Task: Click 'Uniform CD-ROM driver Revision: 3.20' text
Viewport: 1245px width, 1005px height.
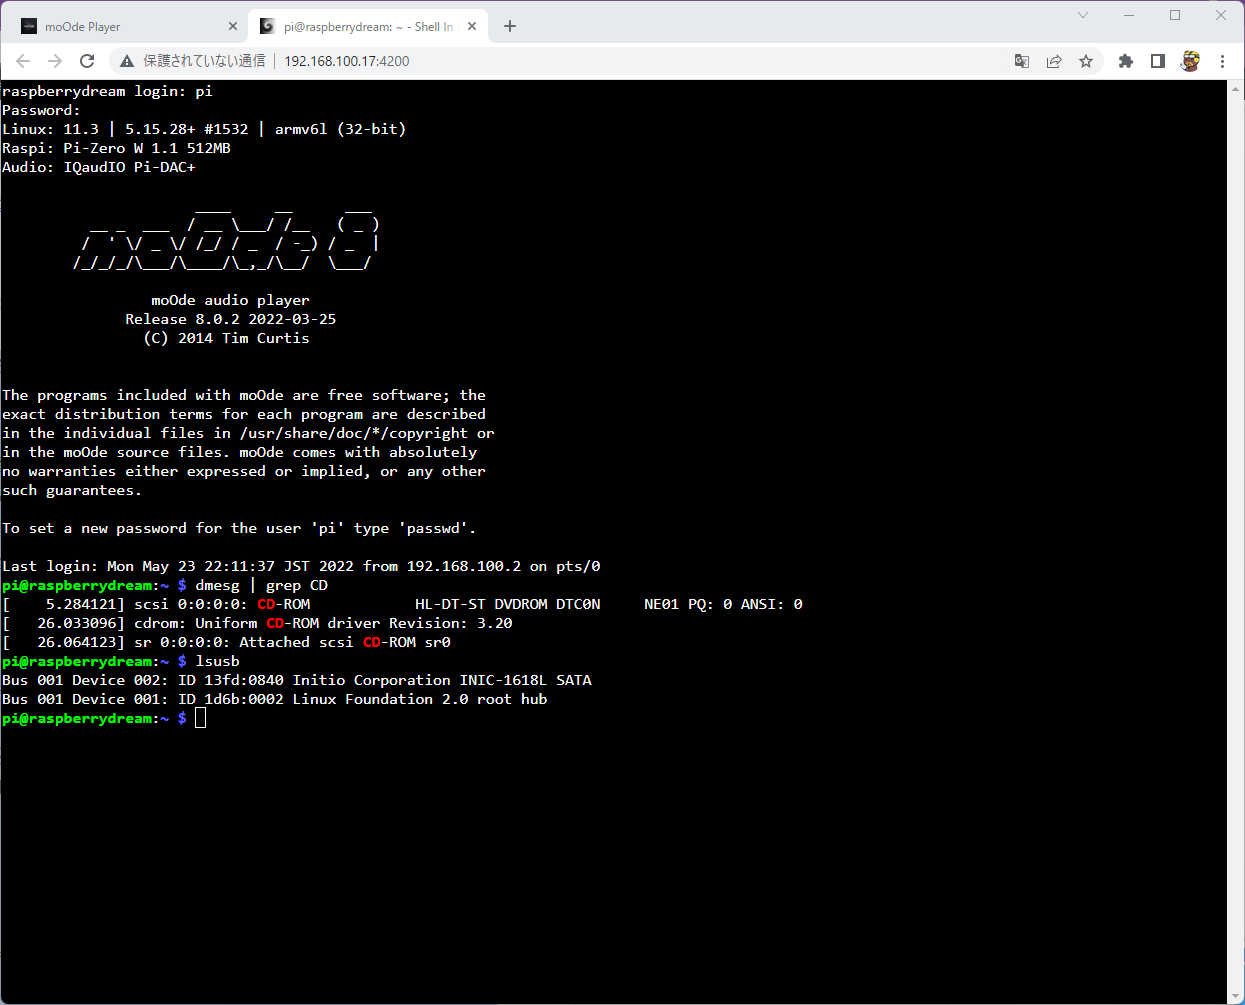Action: [354, 623]
